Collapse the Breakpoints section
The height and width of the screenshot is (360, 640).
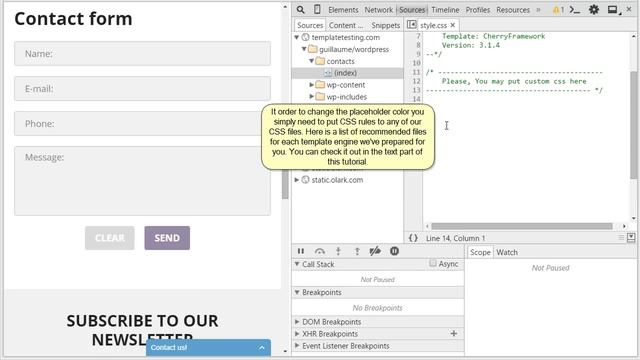pos(297,292)
